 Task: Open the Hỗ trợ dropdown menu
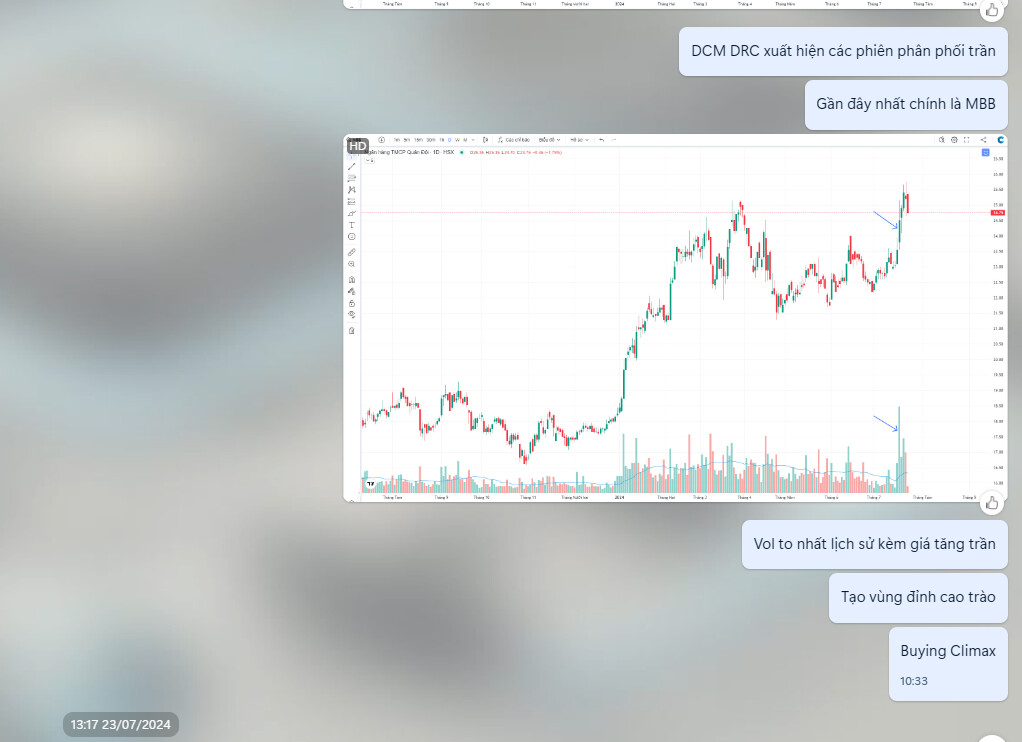[579, 140]
